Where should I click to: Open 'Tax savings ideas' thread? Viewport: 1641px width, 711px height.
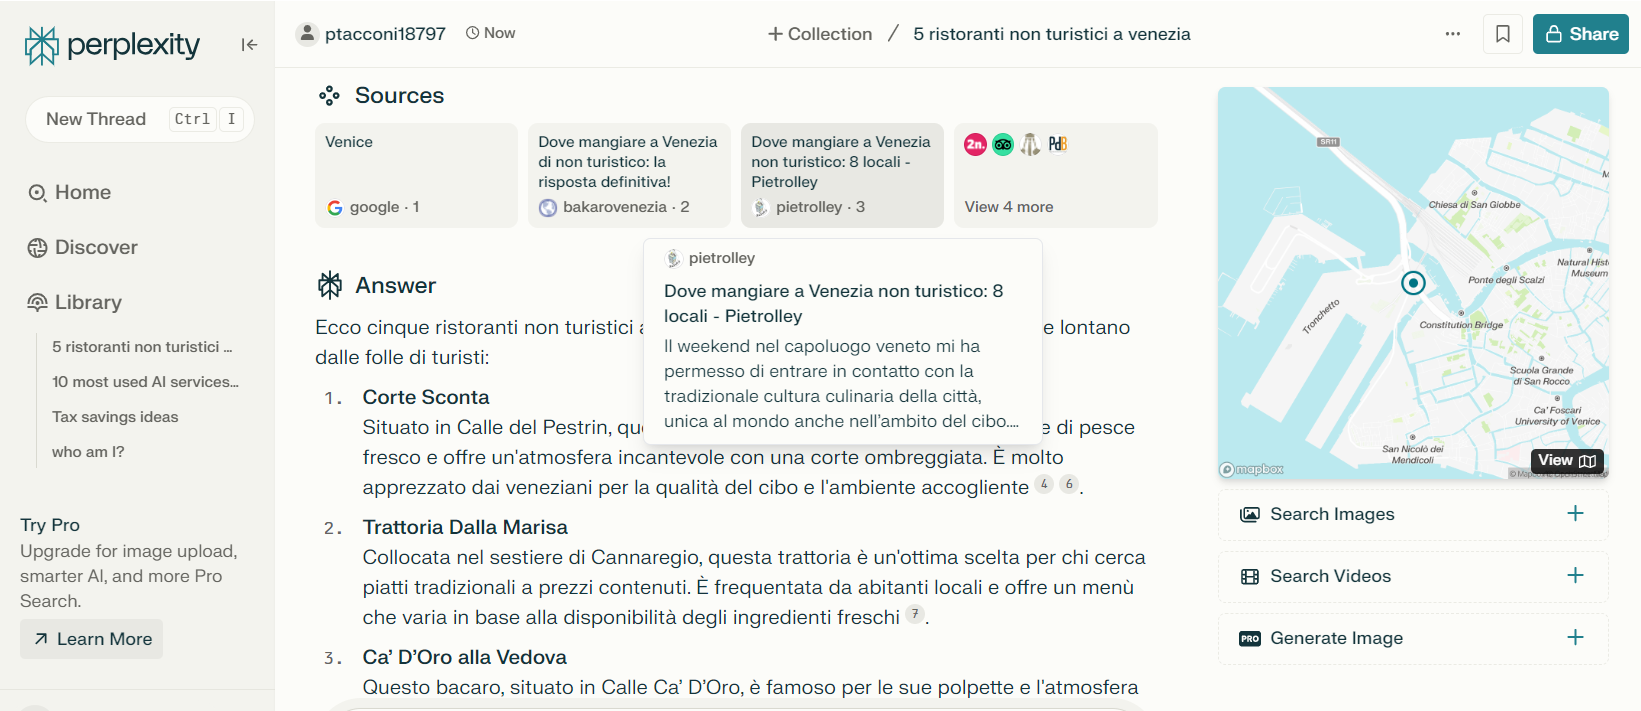[115, 417]
